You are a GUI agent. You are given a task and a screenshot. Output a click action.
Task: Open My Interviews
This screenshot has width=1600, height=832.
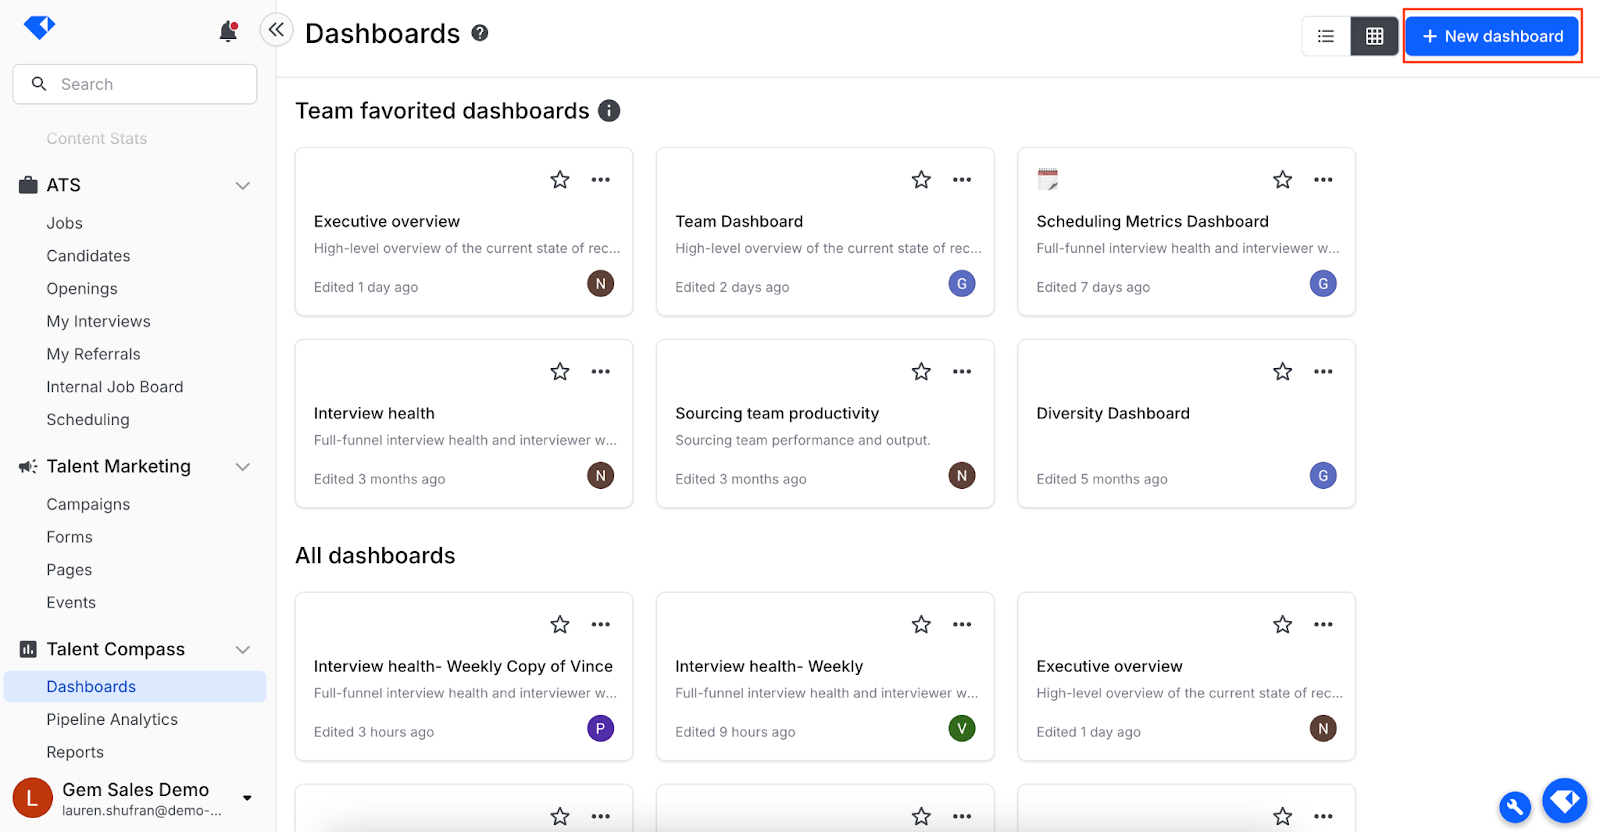[x=98, y=321]
